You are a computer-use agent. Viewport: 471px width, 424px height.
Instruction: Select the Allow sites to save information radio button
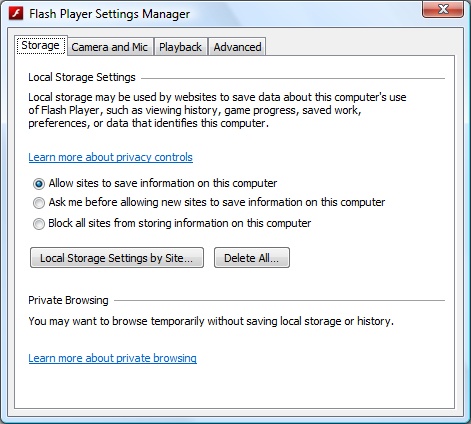pos(39,184)
